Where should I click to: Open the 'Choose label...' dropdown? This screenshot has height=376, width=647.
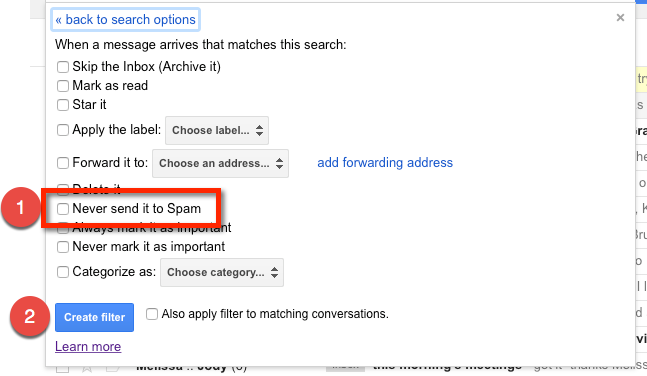pyautogui.click(x=217, y=130)
